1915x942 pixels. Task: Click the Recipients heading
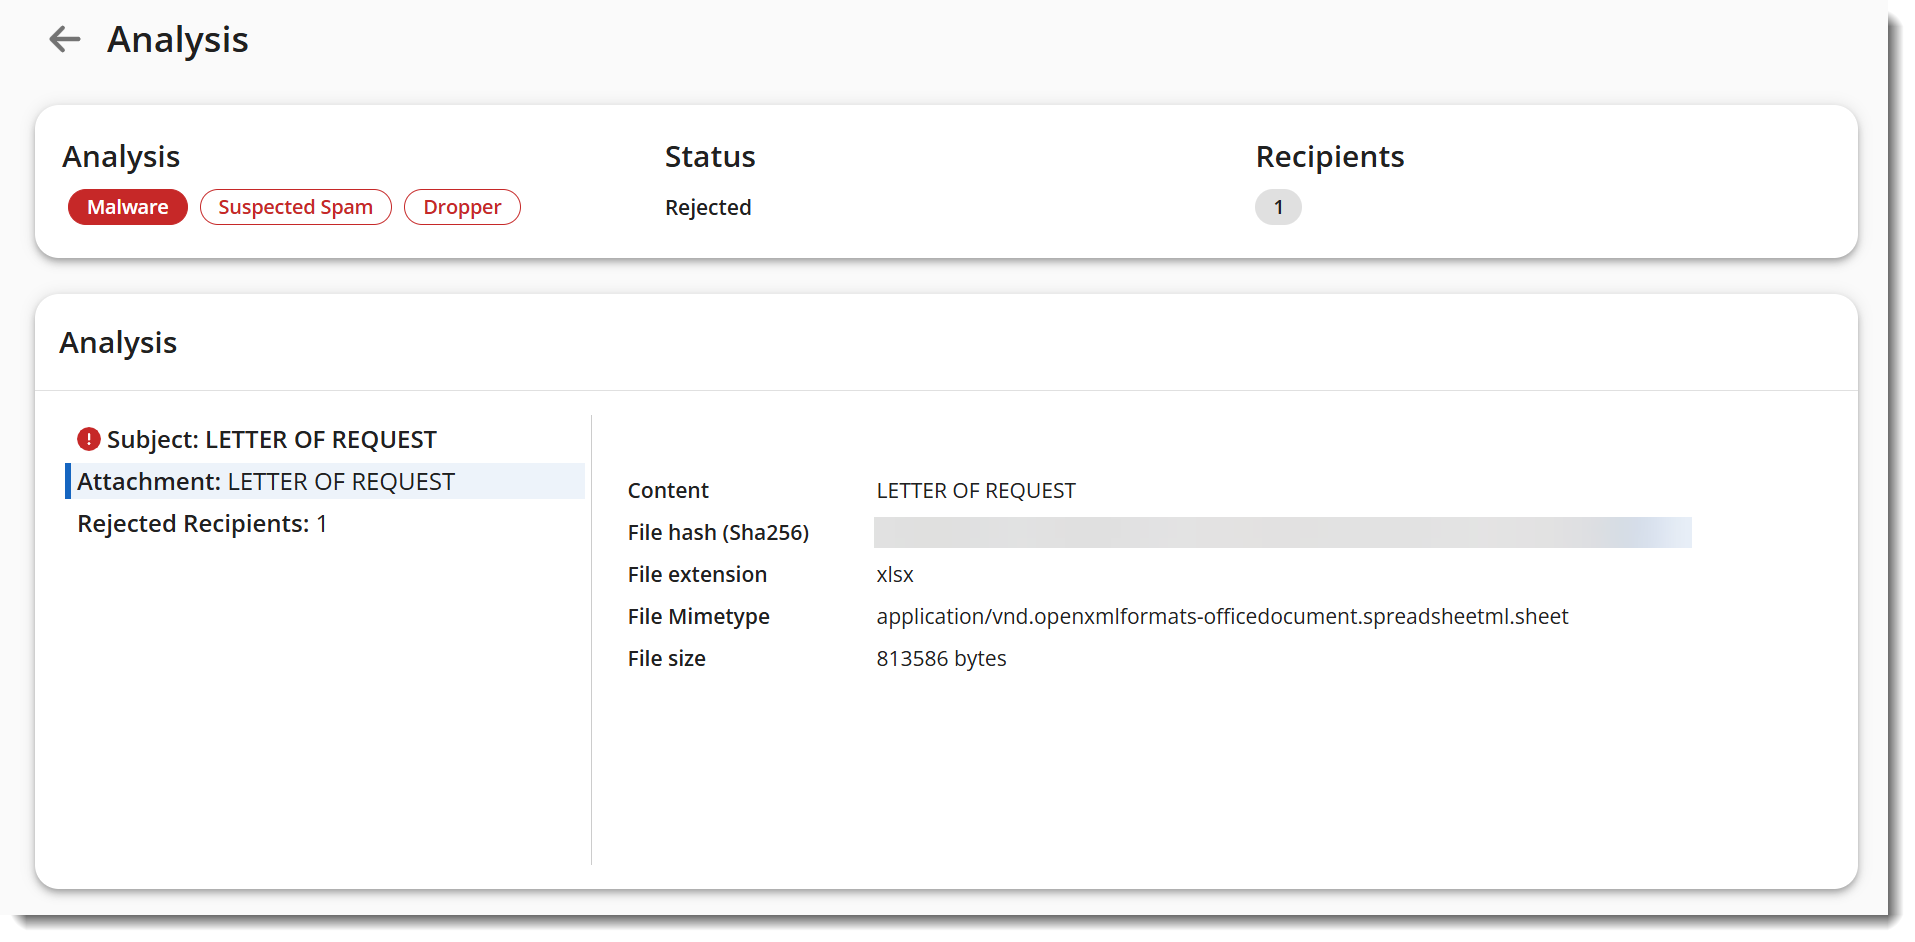1329,157
